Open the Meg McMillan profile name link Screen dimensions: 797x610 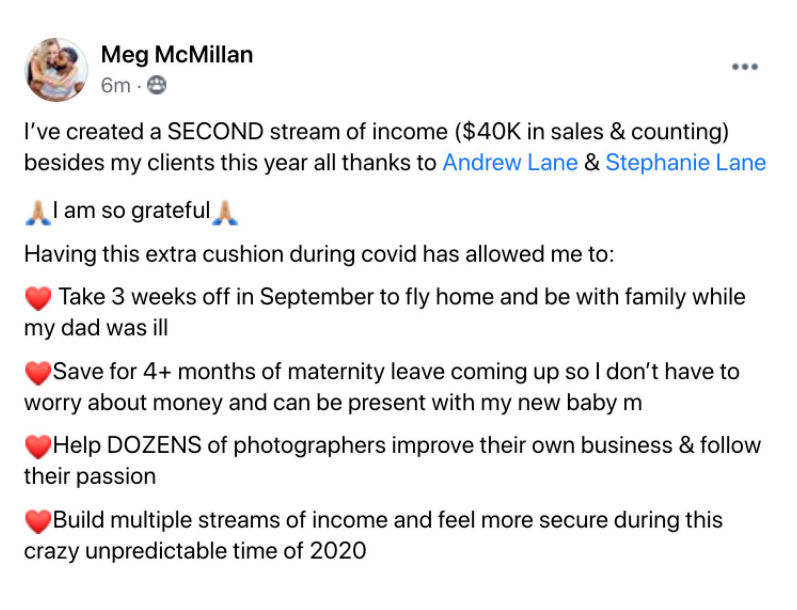[177, 55]
